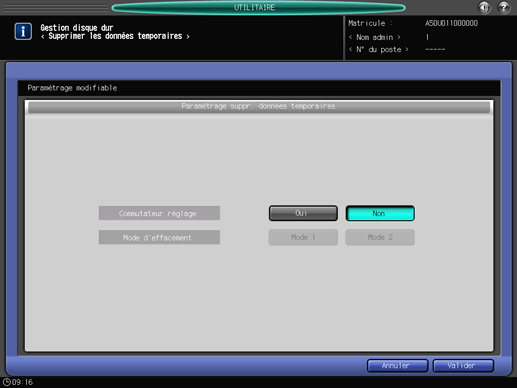Click the Matricule serial value A50U011000000

click(451, 23)
